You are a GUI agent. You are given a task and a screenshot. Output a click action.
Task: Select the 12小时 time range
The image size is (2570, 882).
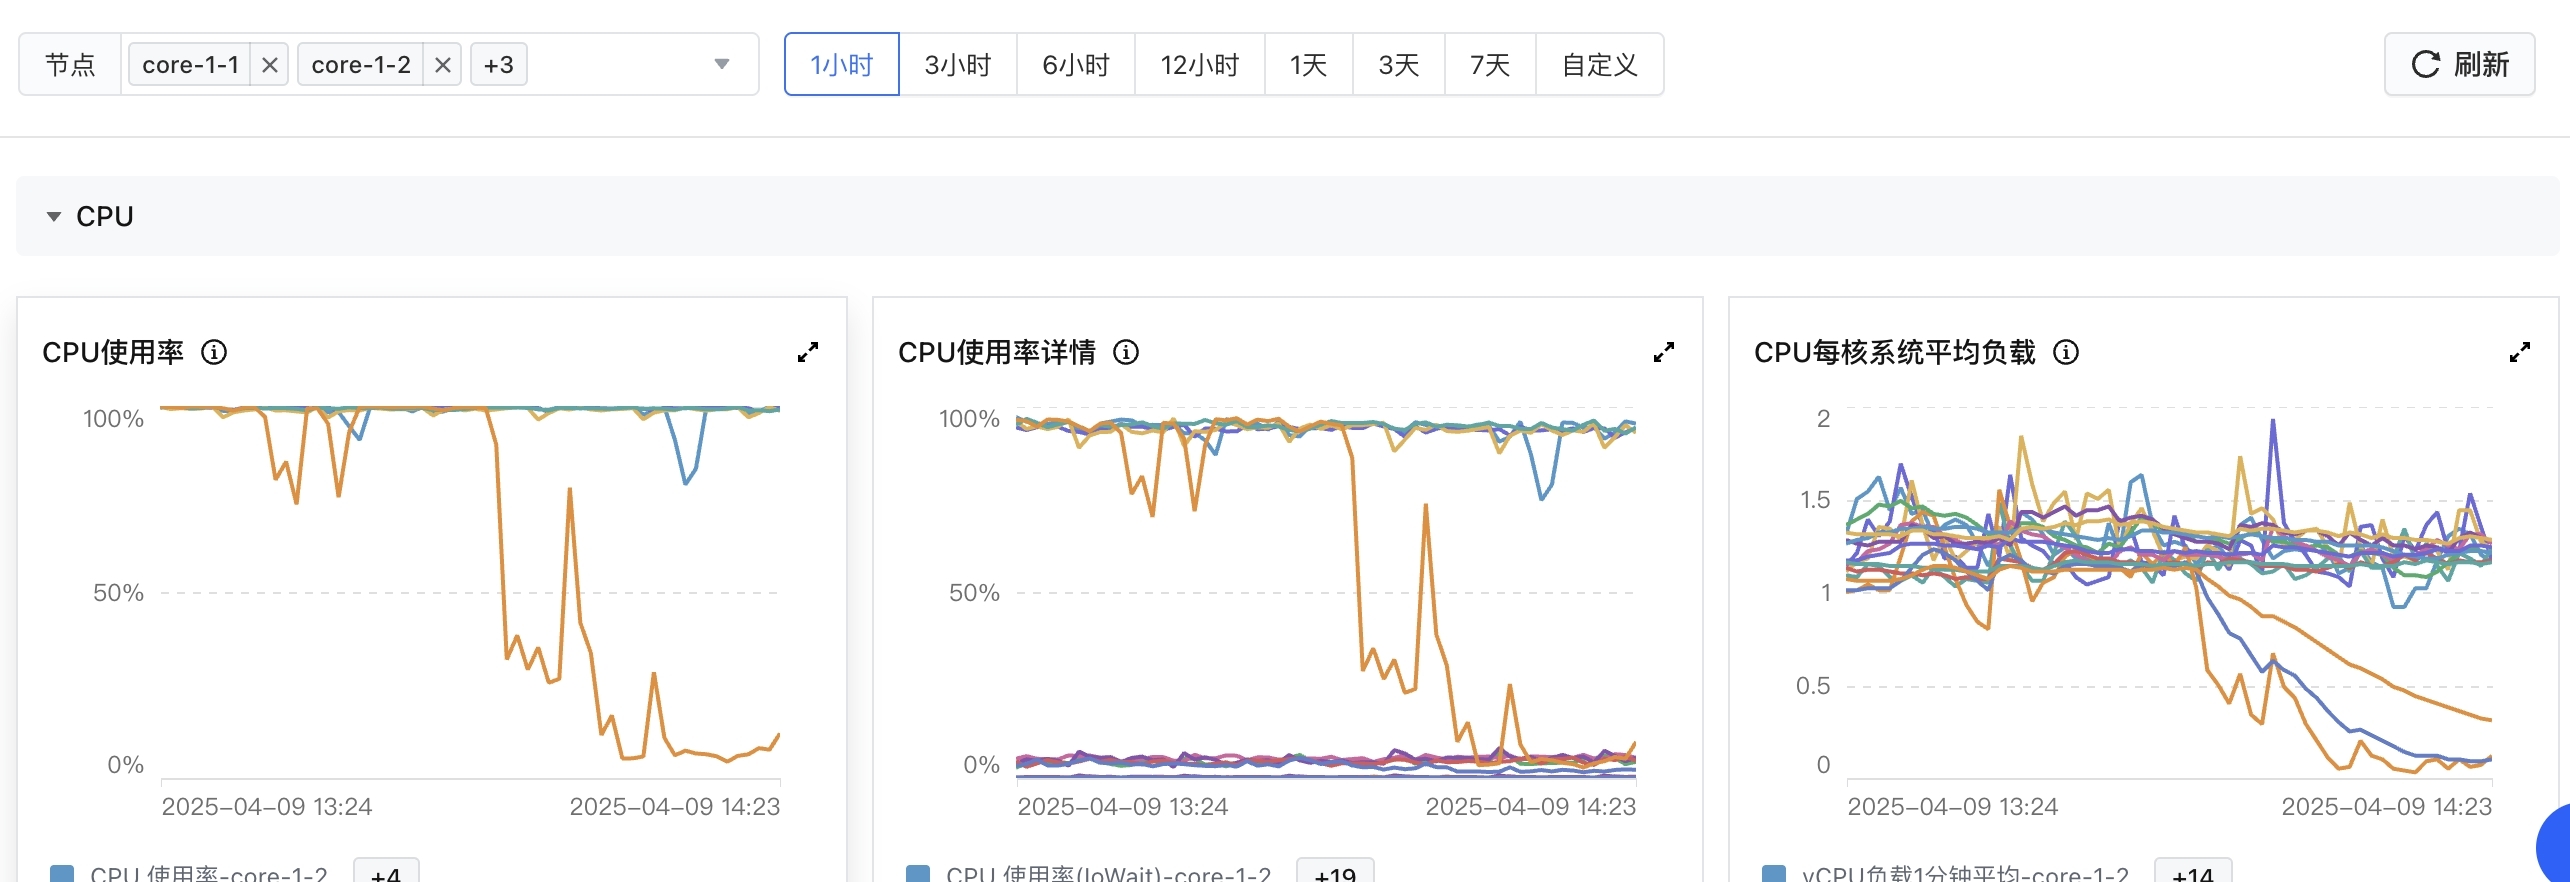click(x=1199, y=65)
